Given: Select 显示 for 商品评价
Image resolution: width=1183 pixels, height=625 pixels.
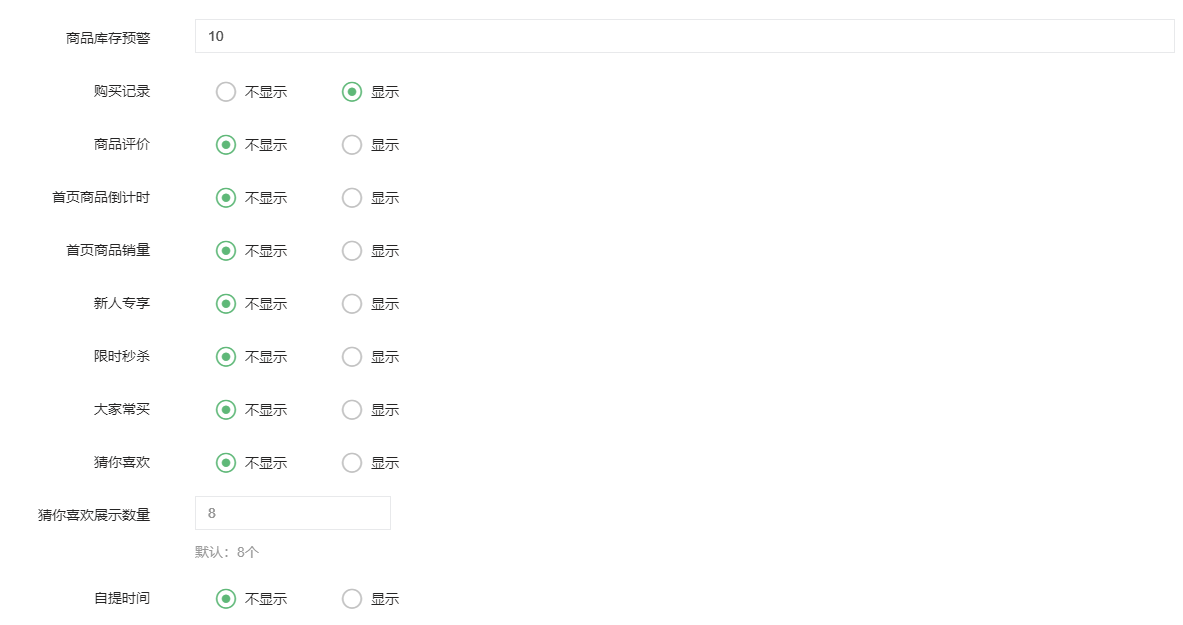Looking at the screenshot, I should point(352,145).
